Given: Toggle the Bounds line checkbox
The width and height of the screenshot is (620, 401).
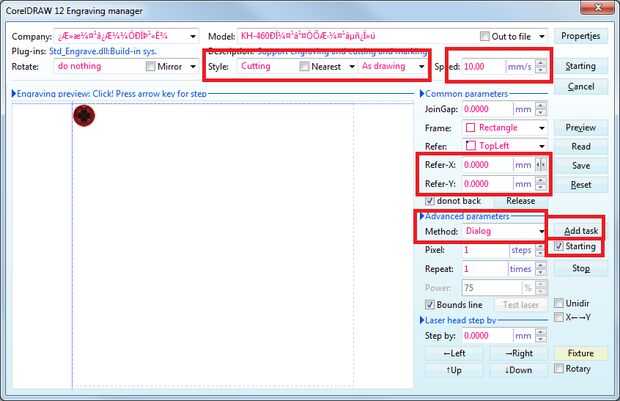Looking at the screenshot, I should coord(430,305).
